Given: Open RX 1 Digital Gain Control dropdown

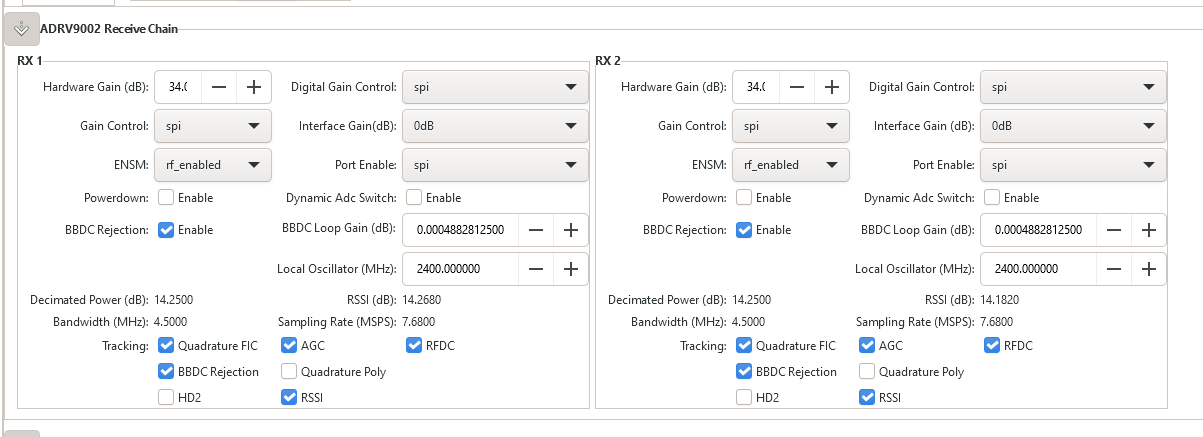Looking at the screenshot, I should [495, 87].
